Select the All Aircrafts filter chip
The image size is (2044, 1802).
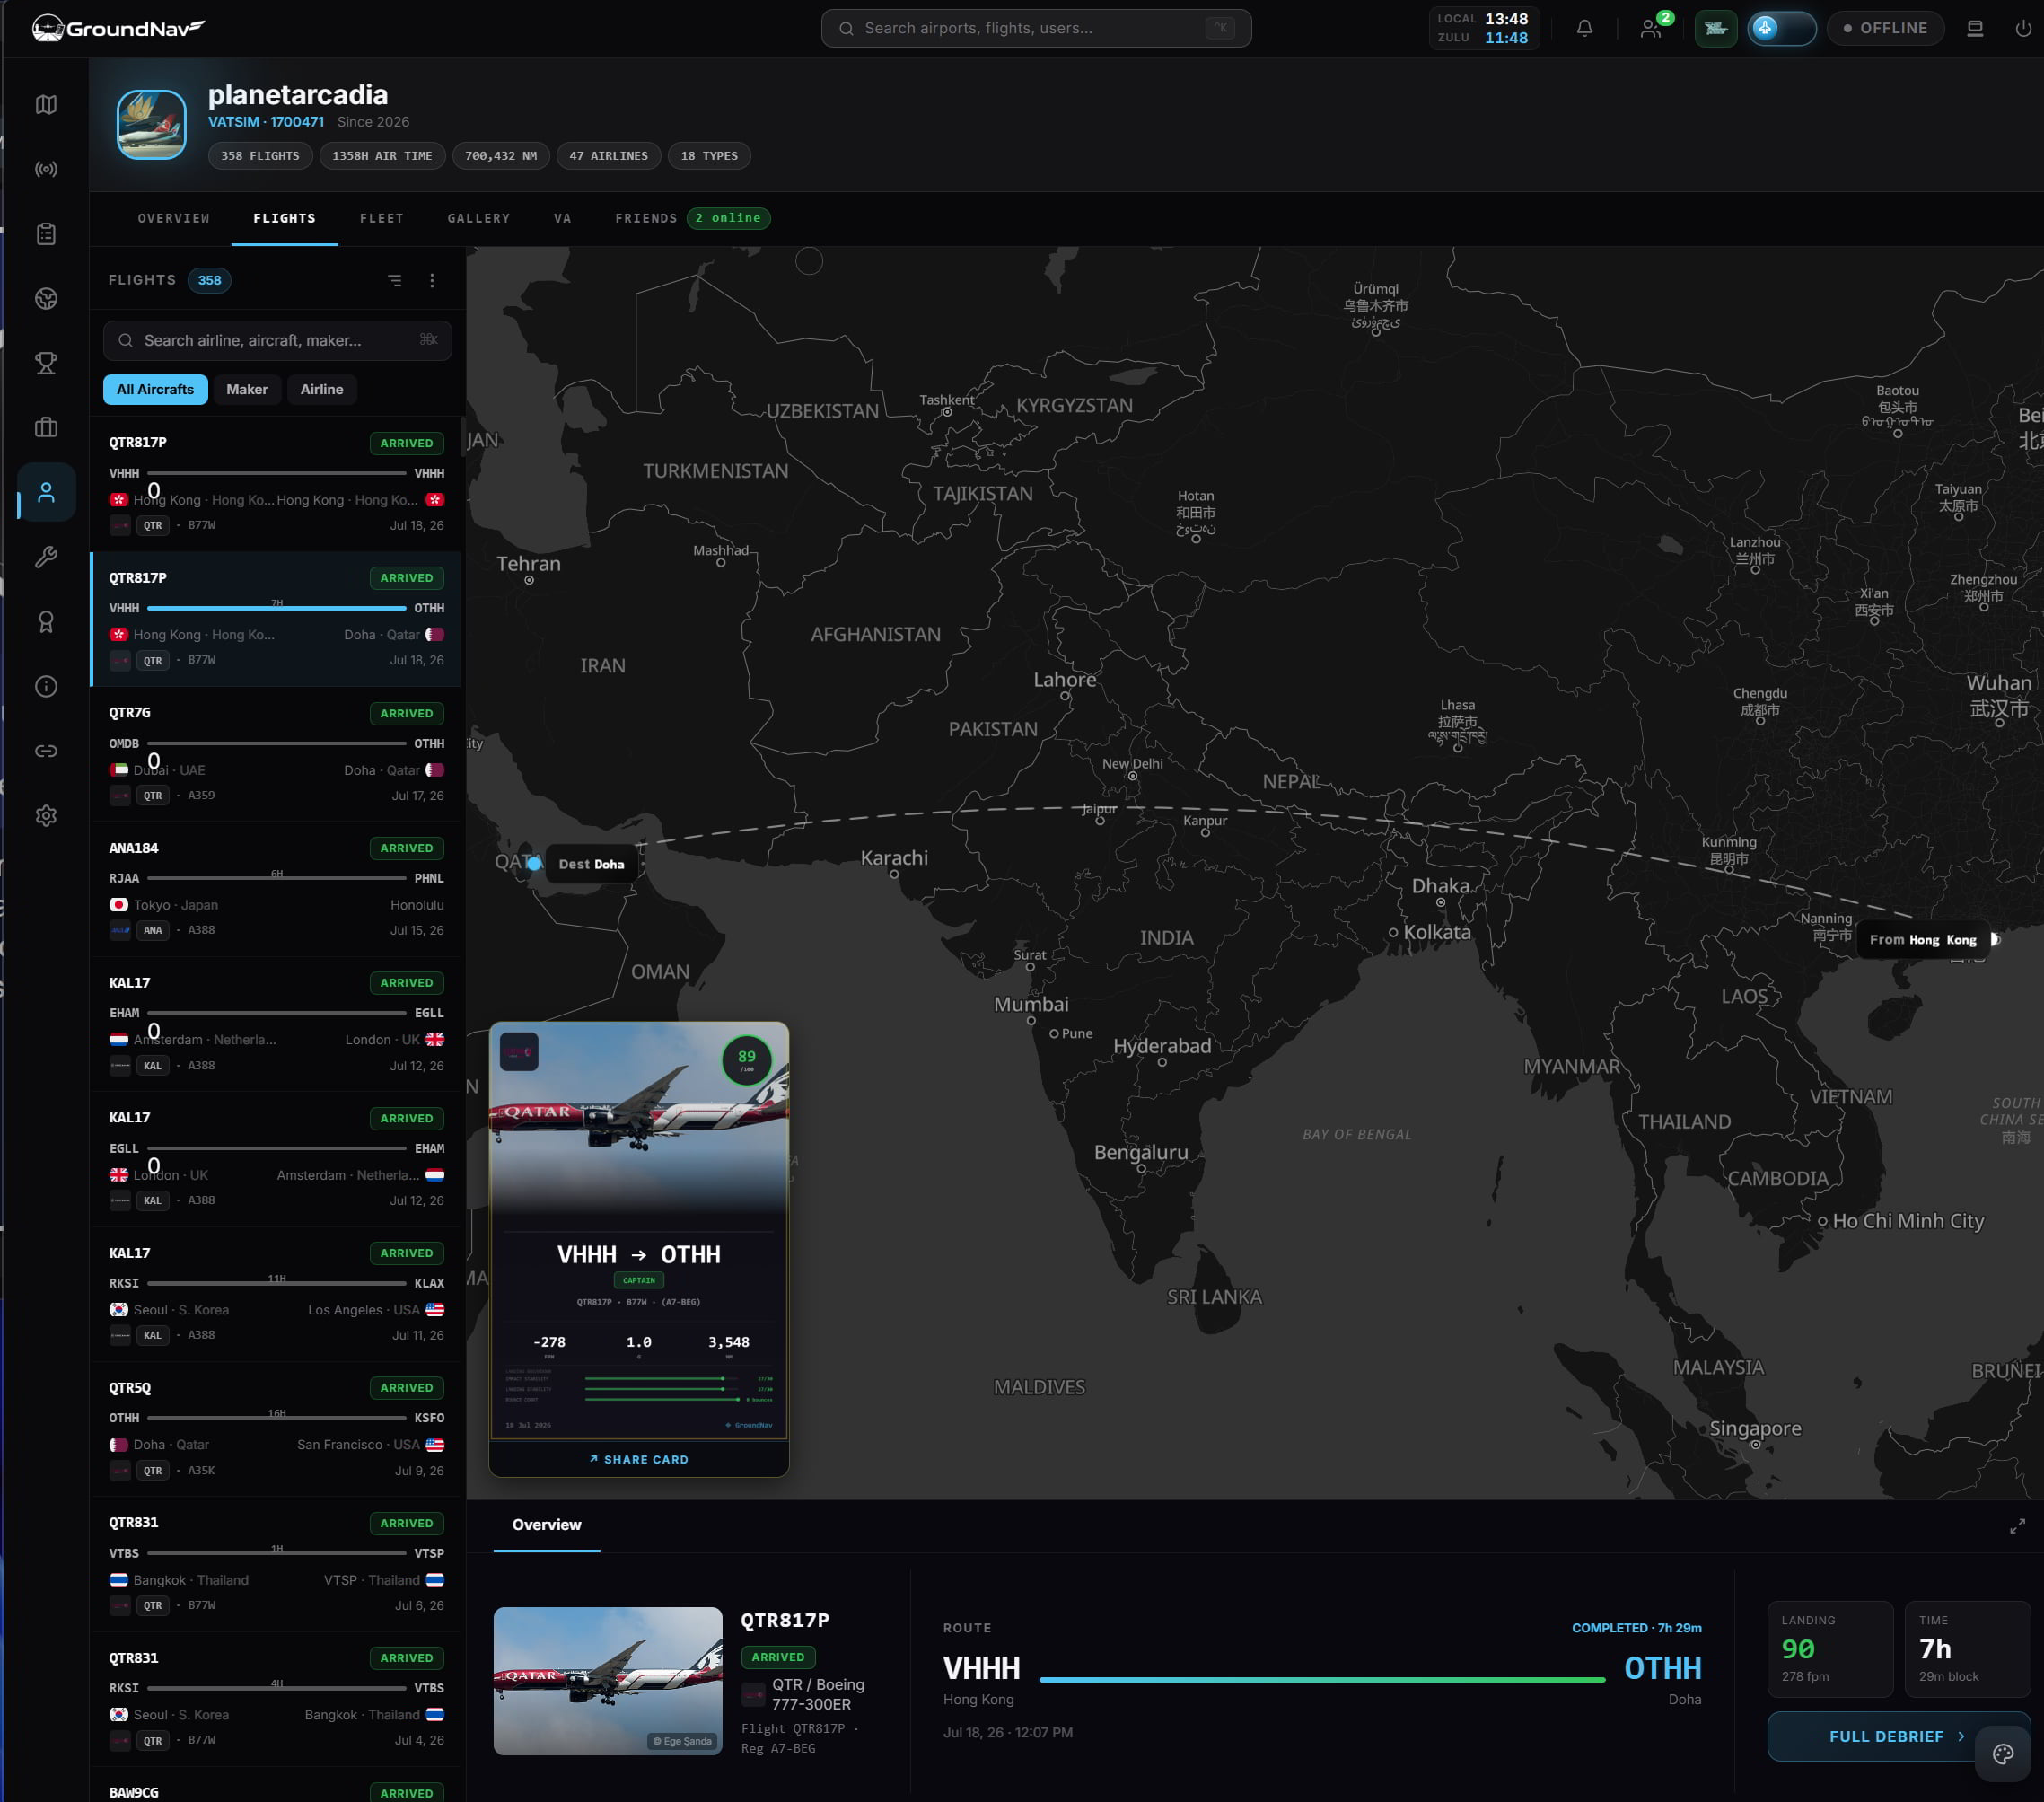click(x=155, y=389)
